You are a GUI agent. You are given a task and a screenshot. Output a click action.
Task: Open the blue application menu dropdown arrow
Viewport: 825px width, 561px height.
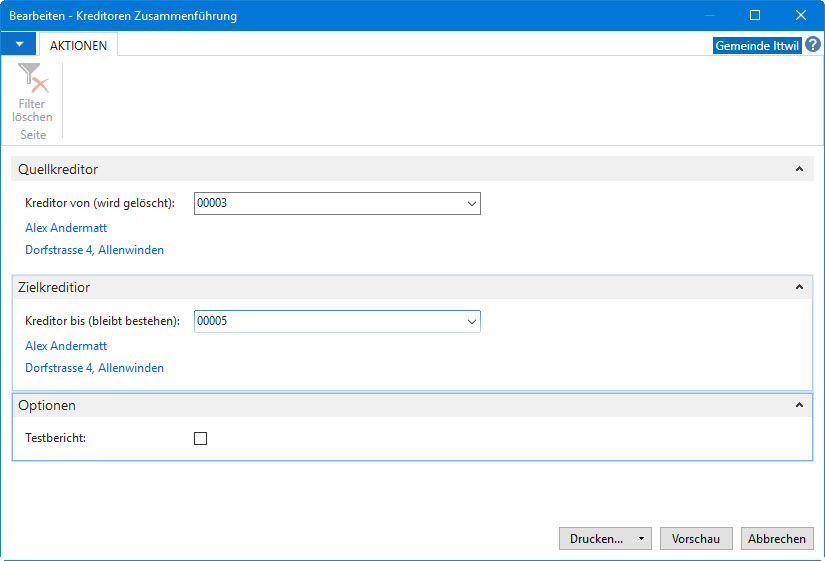point(19,44)
